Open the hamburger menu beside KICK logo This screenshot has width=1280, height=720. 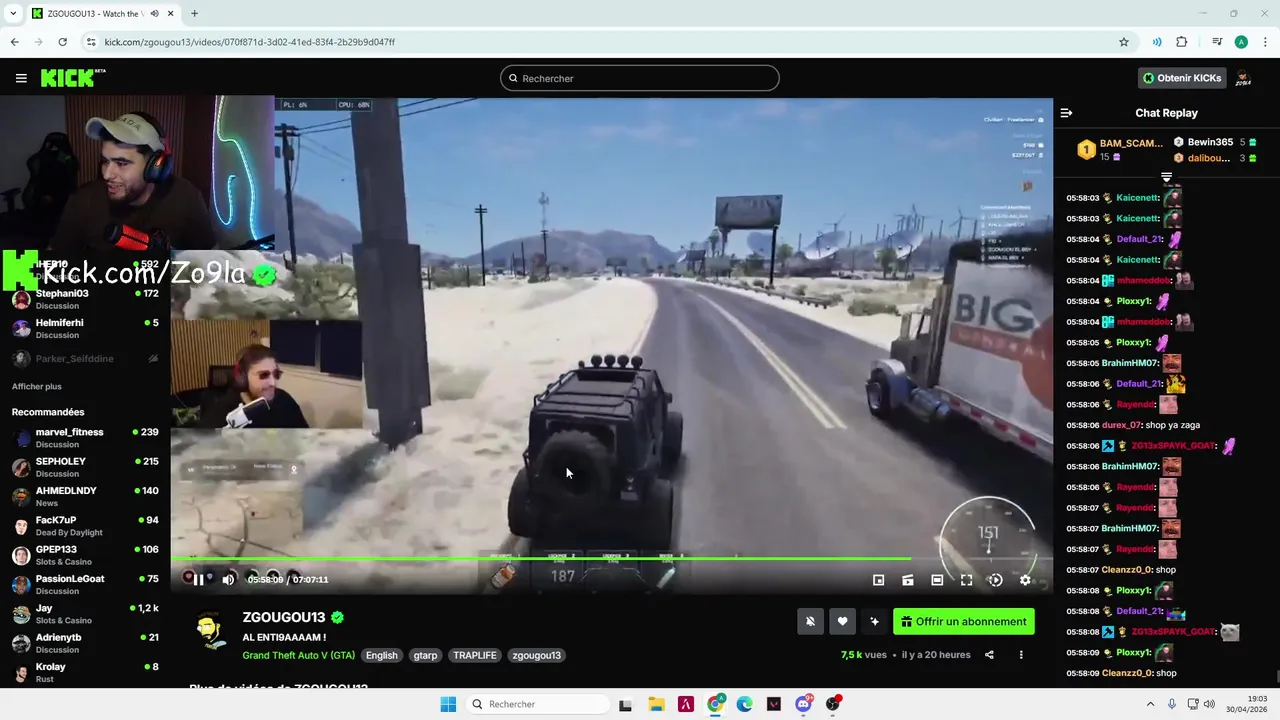[x=21, y=78]
